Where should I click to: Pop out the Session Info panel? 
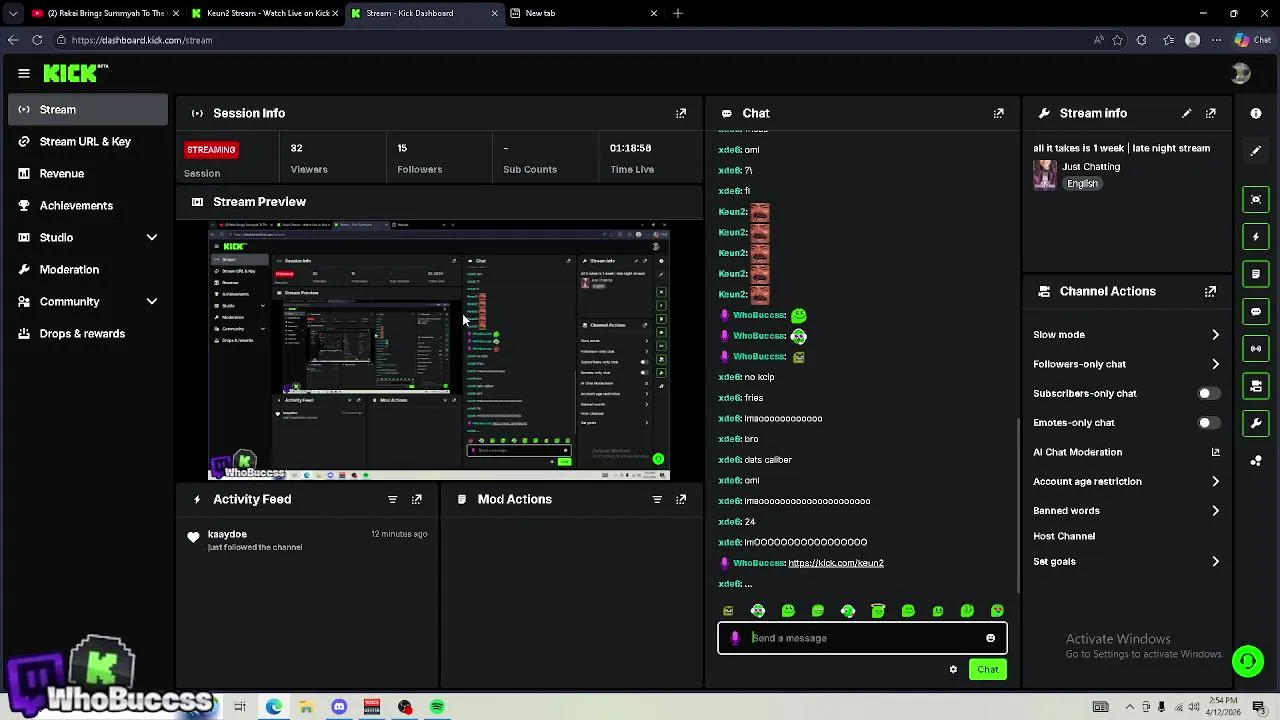[681, 114]
